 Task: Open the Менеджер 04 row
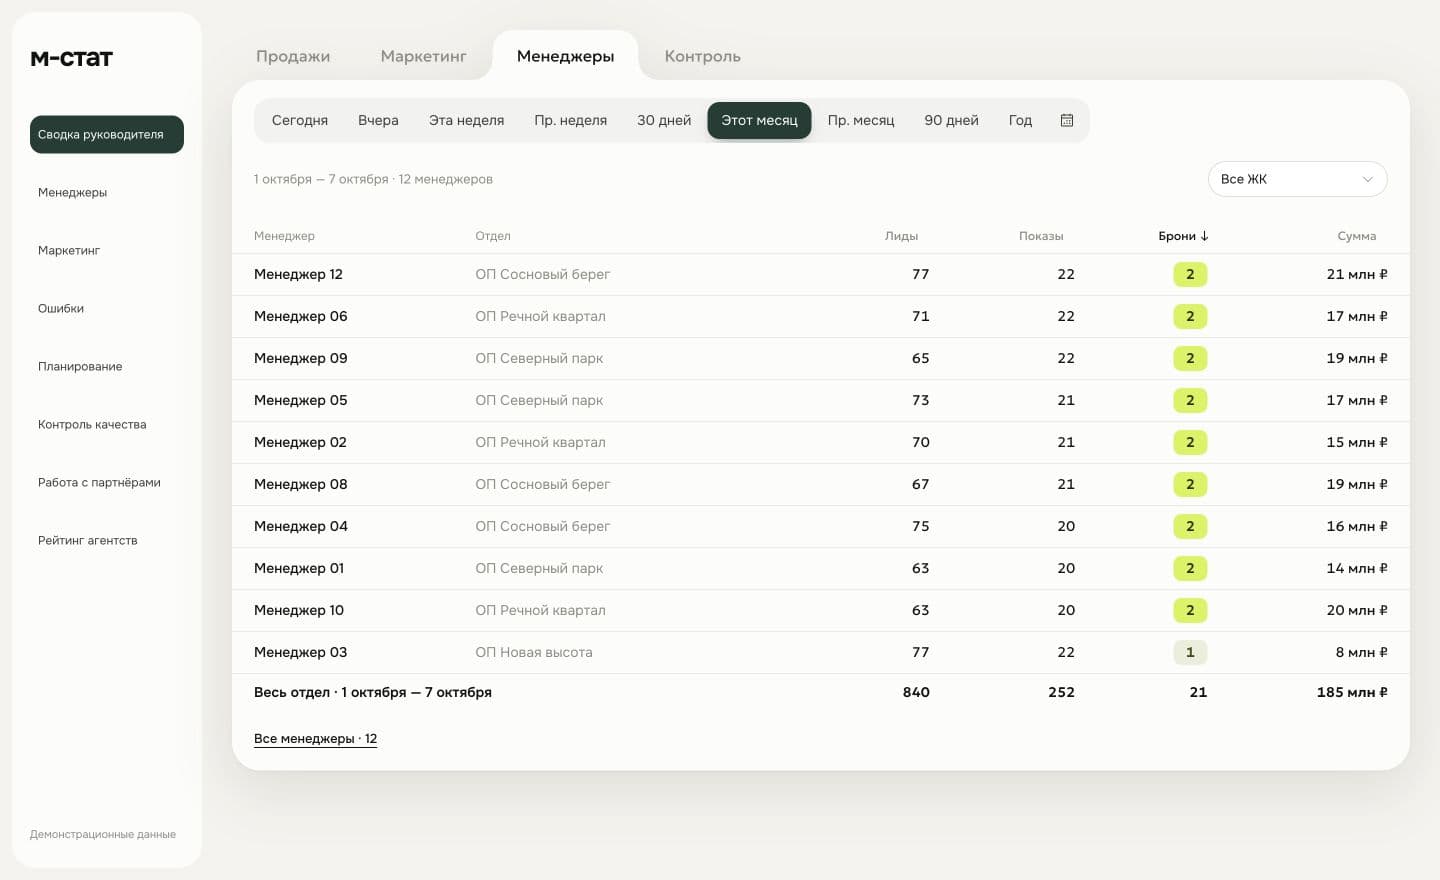click(821, 526)
